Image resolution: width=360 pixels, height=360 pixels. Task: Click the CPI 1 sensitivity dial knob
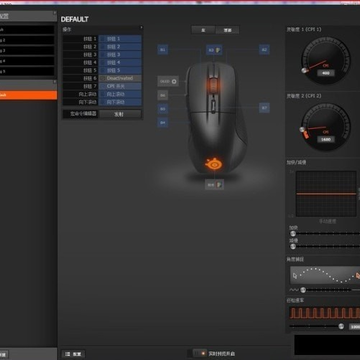point(303,70)
